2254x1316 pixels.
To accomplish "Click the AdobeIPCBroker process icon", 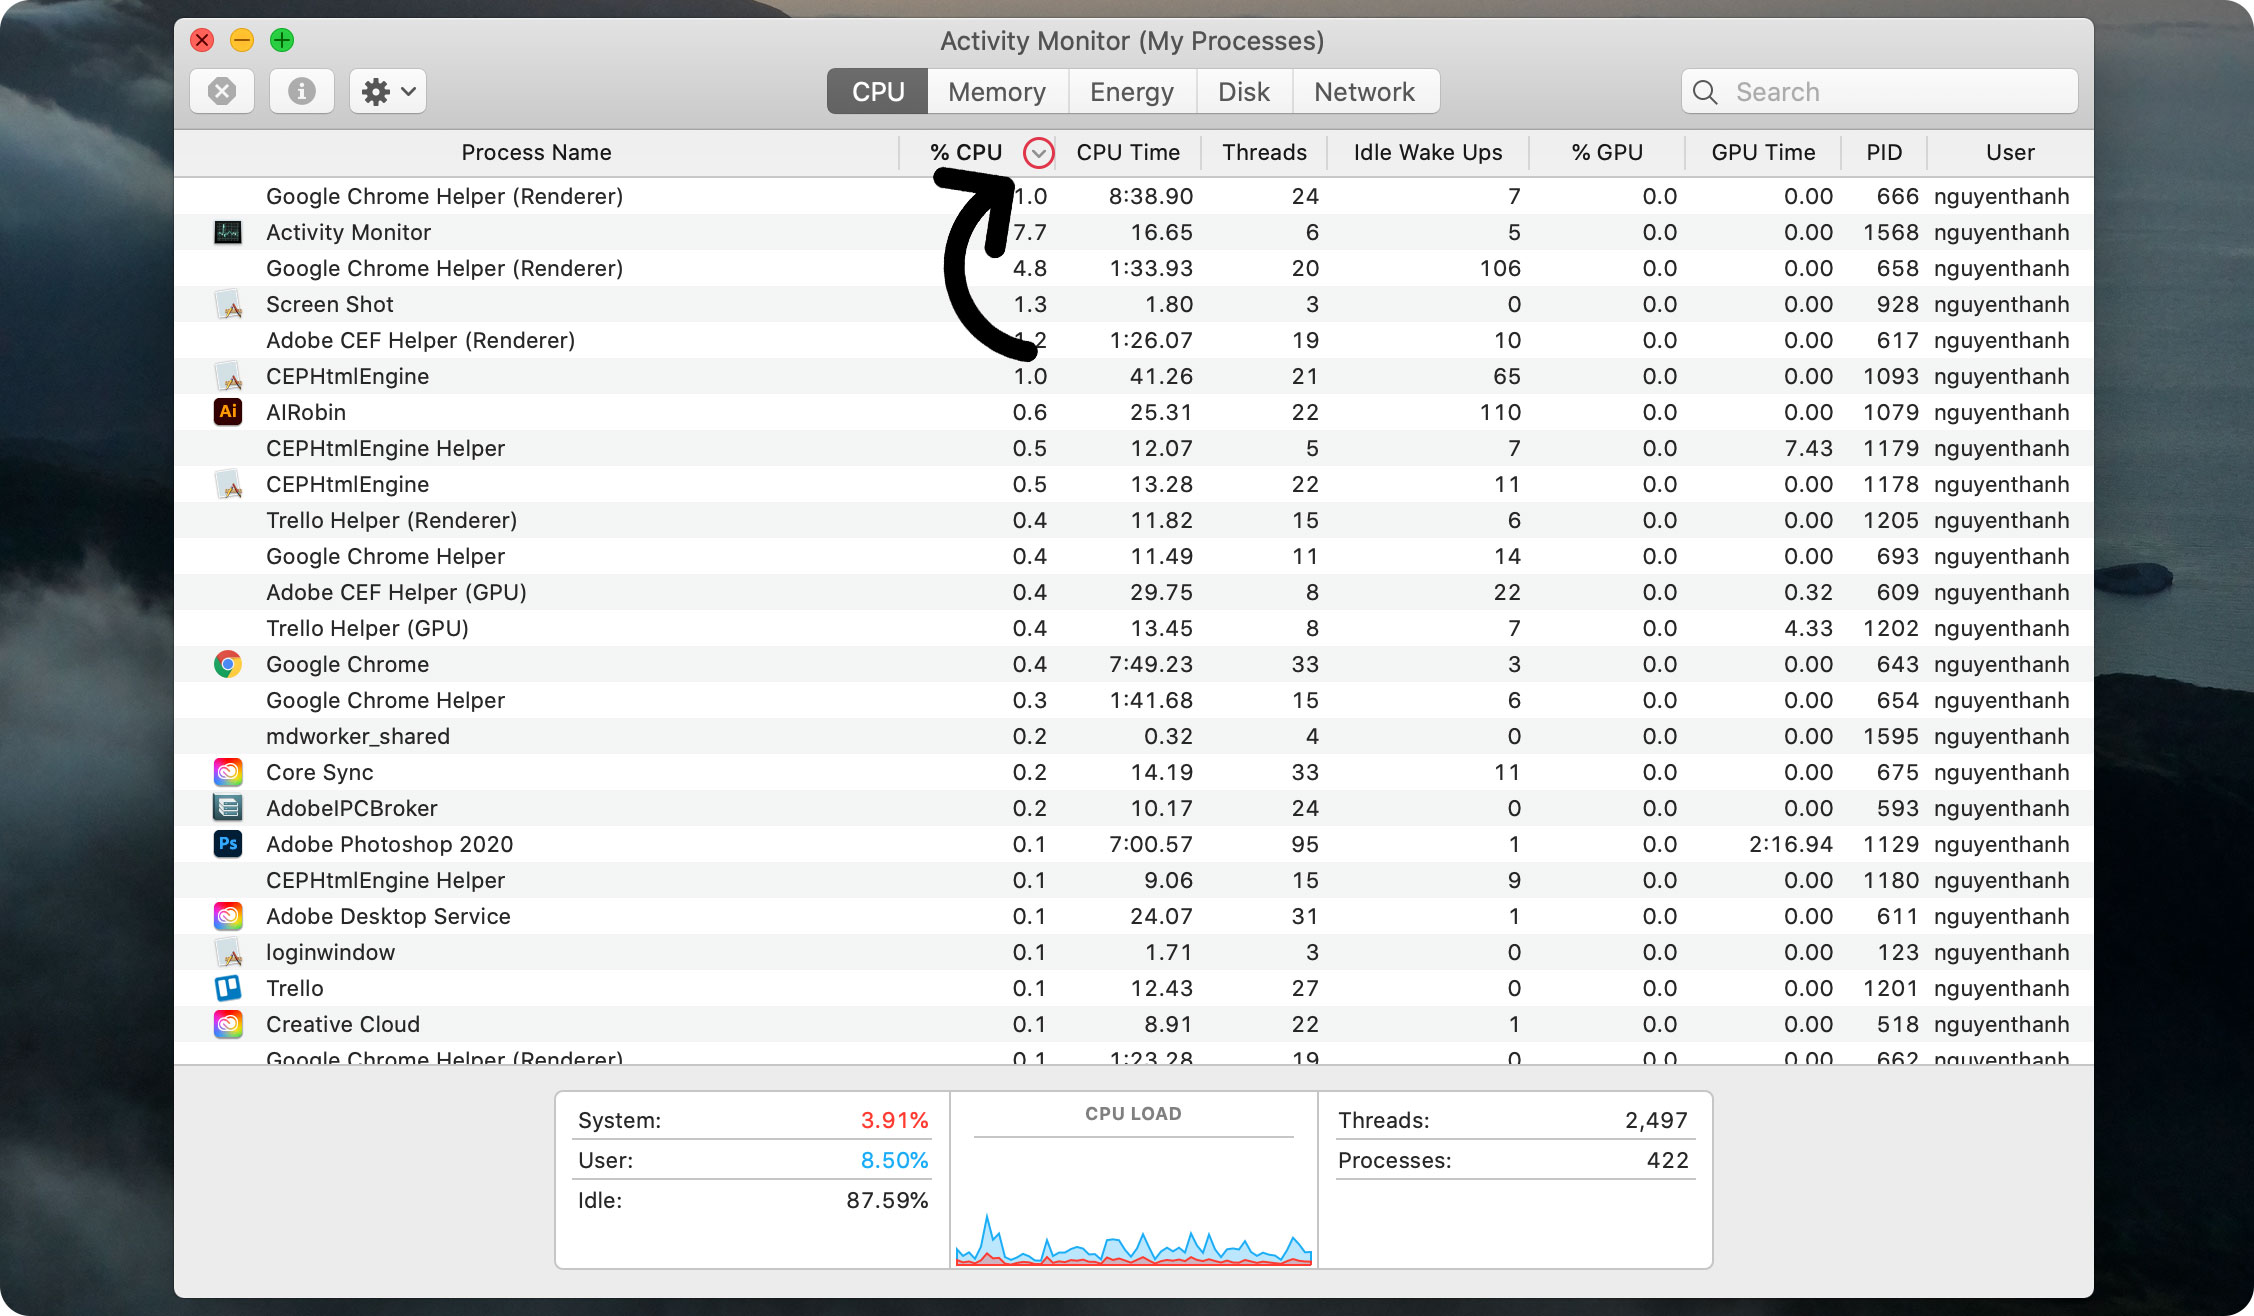I will pos(228,808).
